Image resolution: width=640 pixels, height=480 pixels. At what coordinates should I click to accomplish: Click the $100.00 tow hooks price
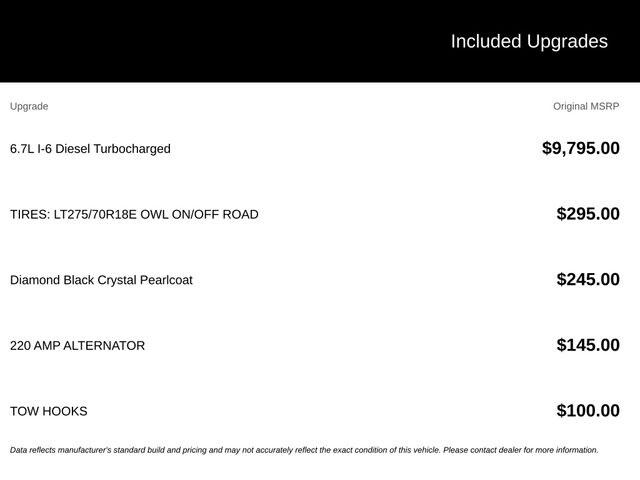pos(588,411)
